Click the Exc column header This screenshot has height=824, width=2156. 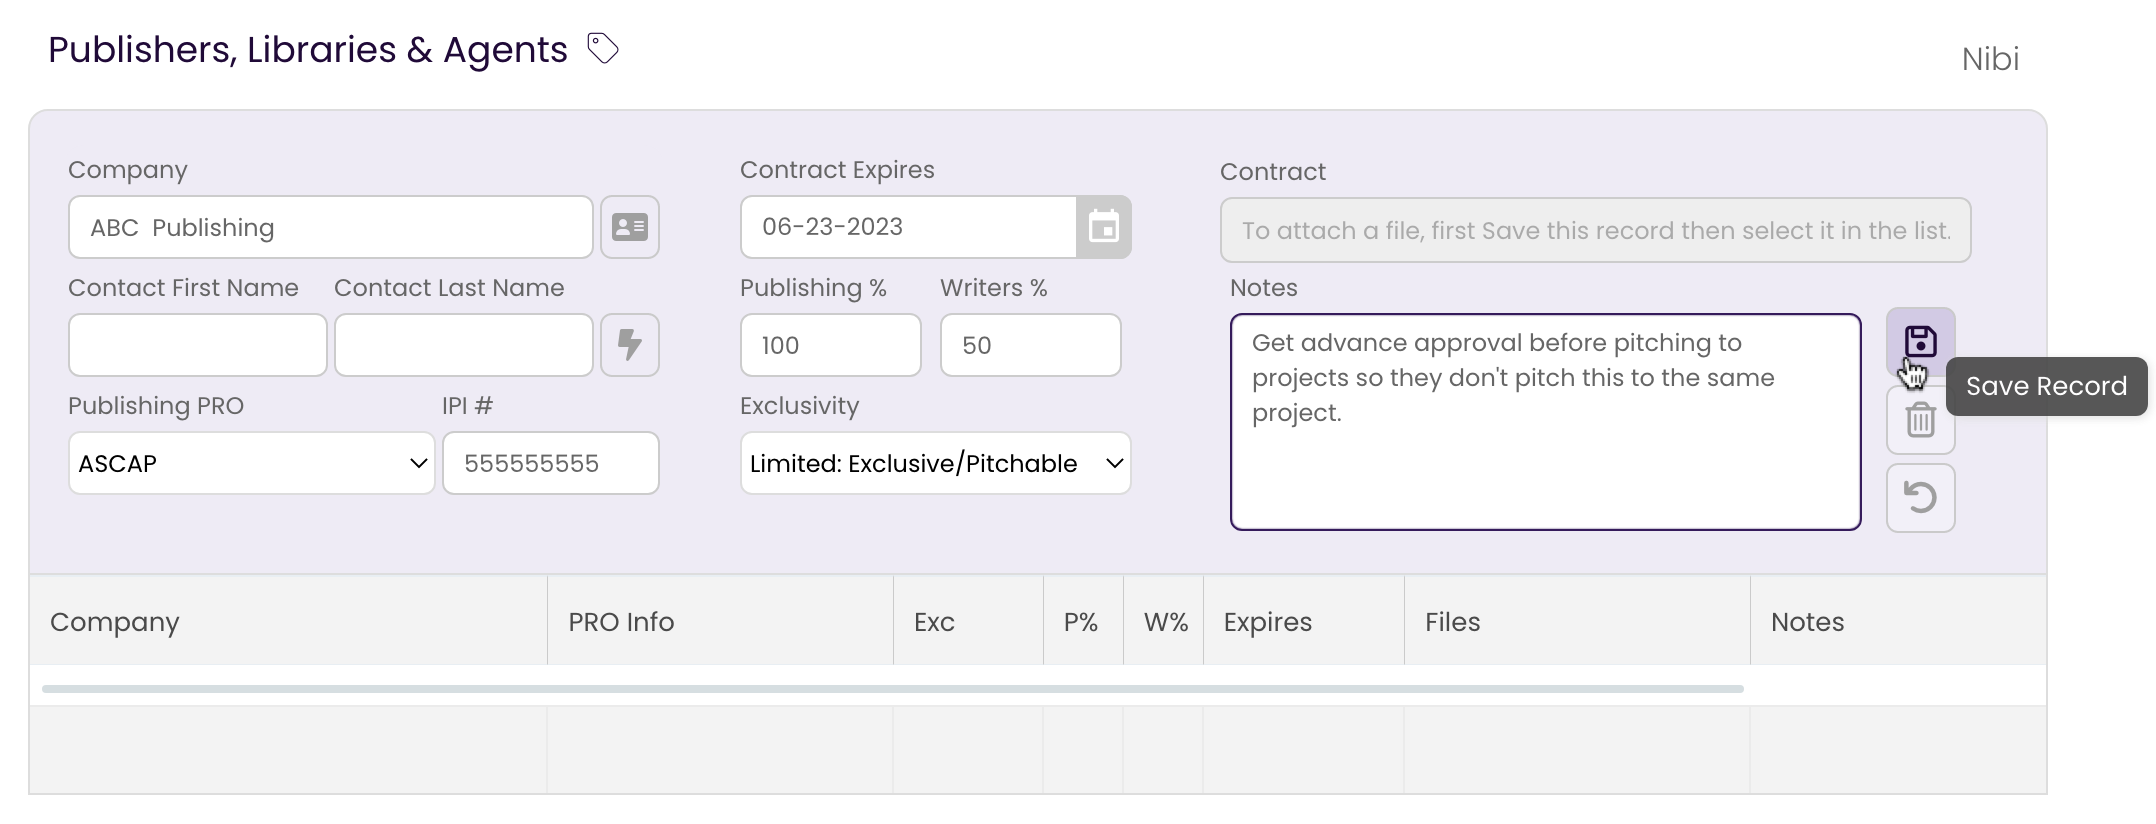(968, 621)
